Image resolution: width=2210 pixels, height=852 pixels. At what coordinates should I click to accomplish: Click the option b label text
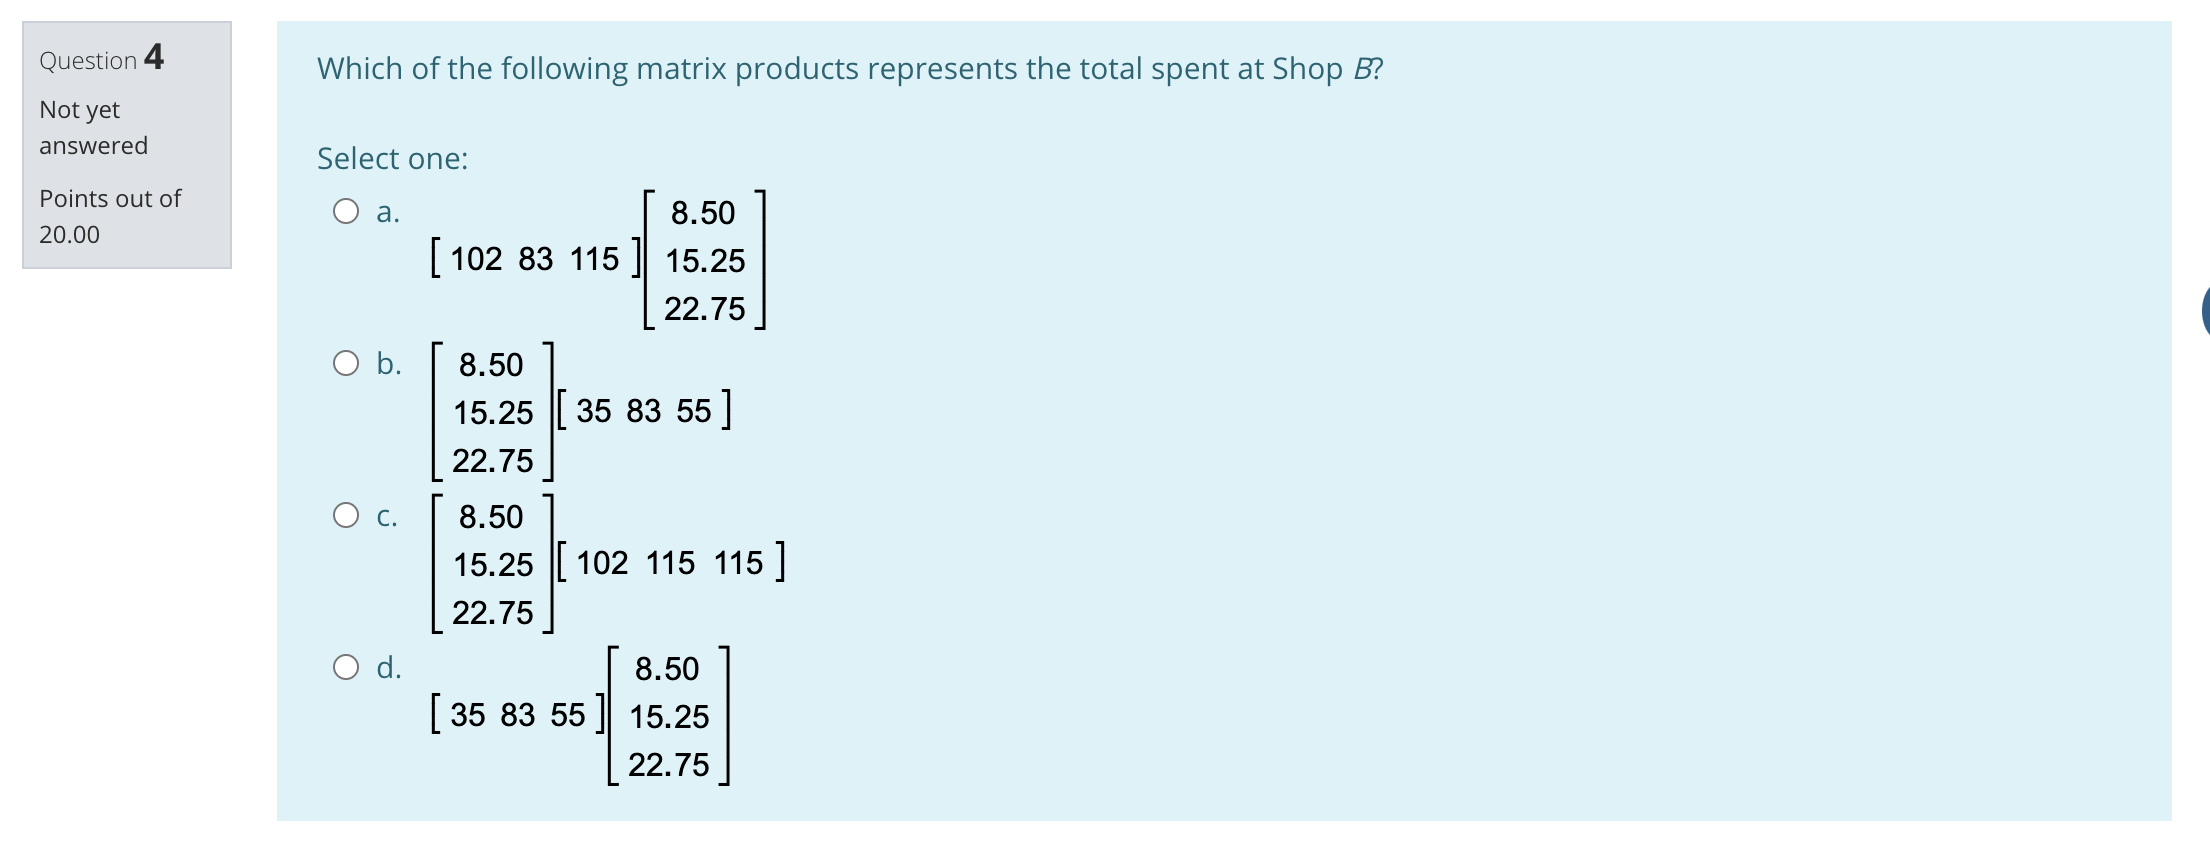coord(388,363)
